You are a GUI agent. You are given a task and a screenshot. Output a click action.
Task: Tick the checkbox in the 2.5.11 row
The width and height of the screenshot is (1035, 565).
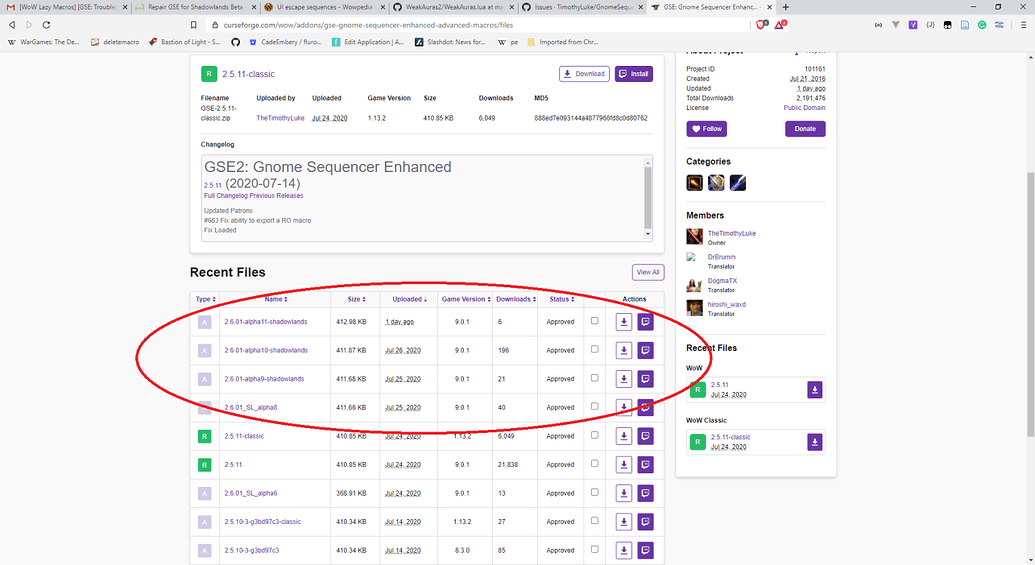[595, 464]
